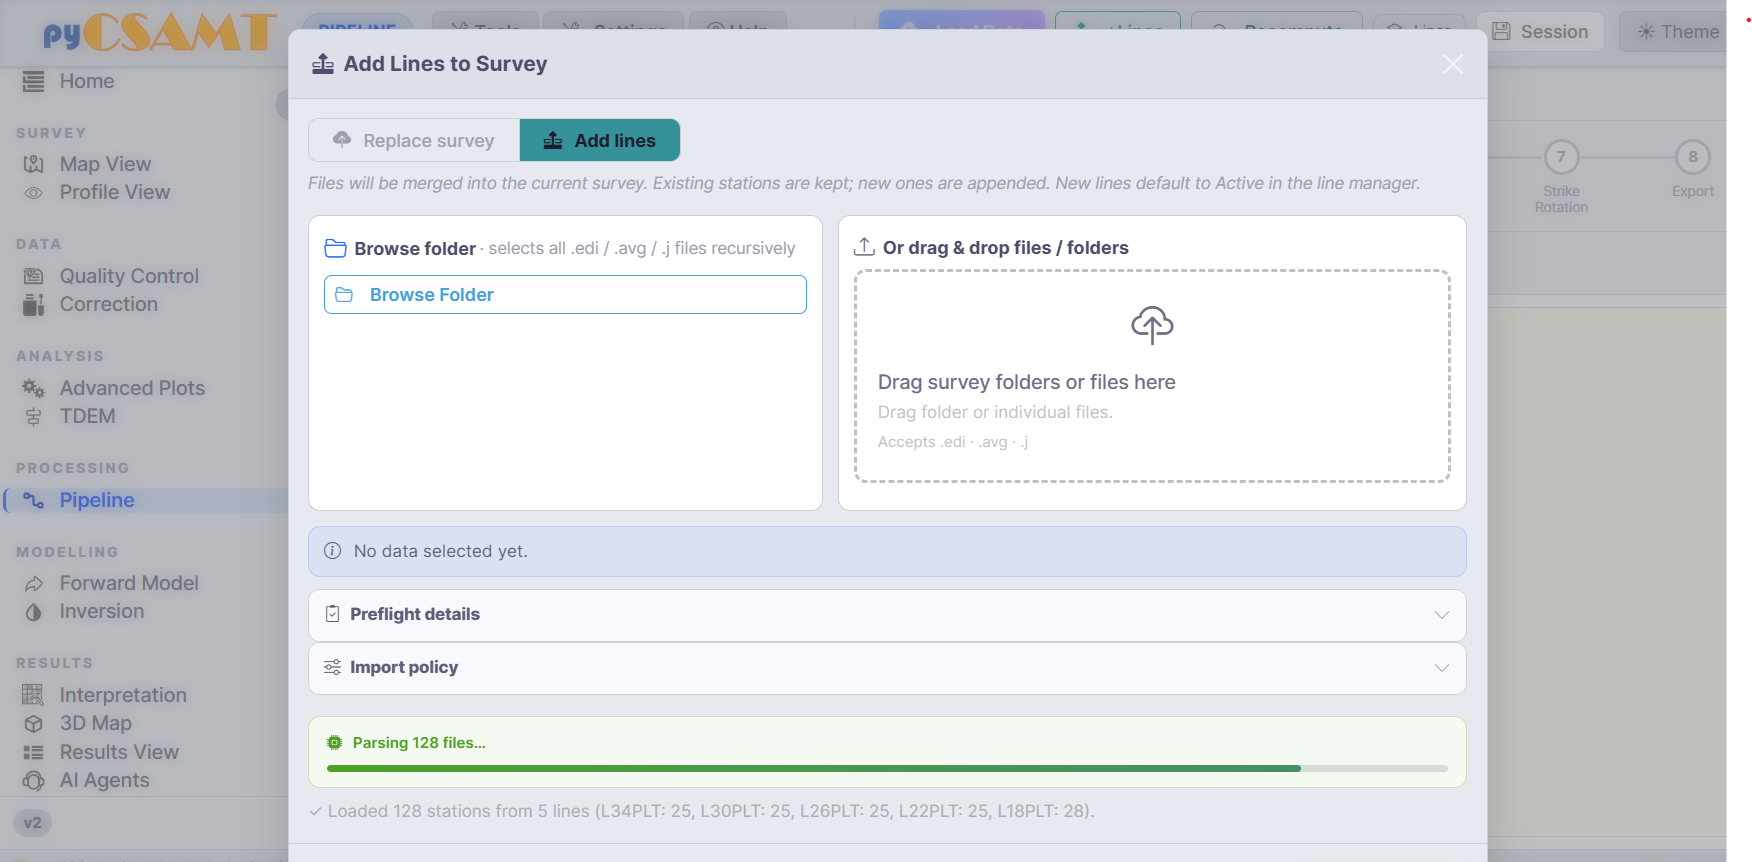Image resolution: width=1752 pixels, height=862 pixels.
Task: Open AI Agents in the sidebar
Action: 105,780
